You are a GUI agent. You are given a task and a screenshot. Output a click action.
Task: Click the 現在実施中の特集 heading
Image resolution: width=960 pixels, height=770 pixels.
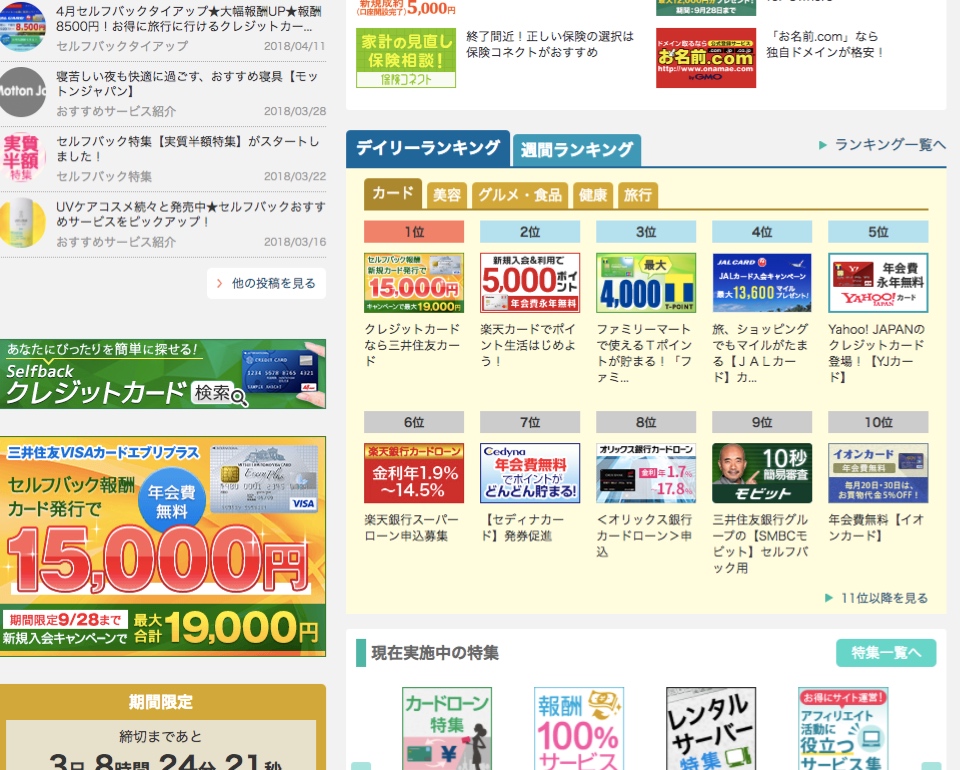pyautogui.click(x=435, y=653)
